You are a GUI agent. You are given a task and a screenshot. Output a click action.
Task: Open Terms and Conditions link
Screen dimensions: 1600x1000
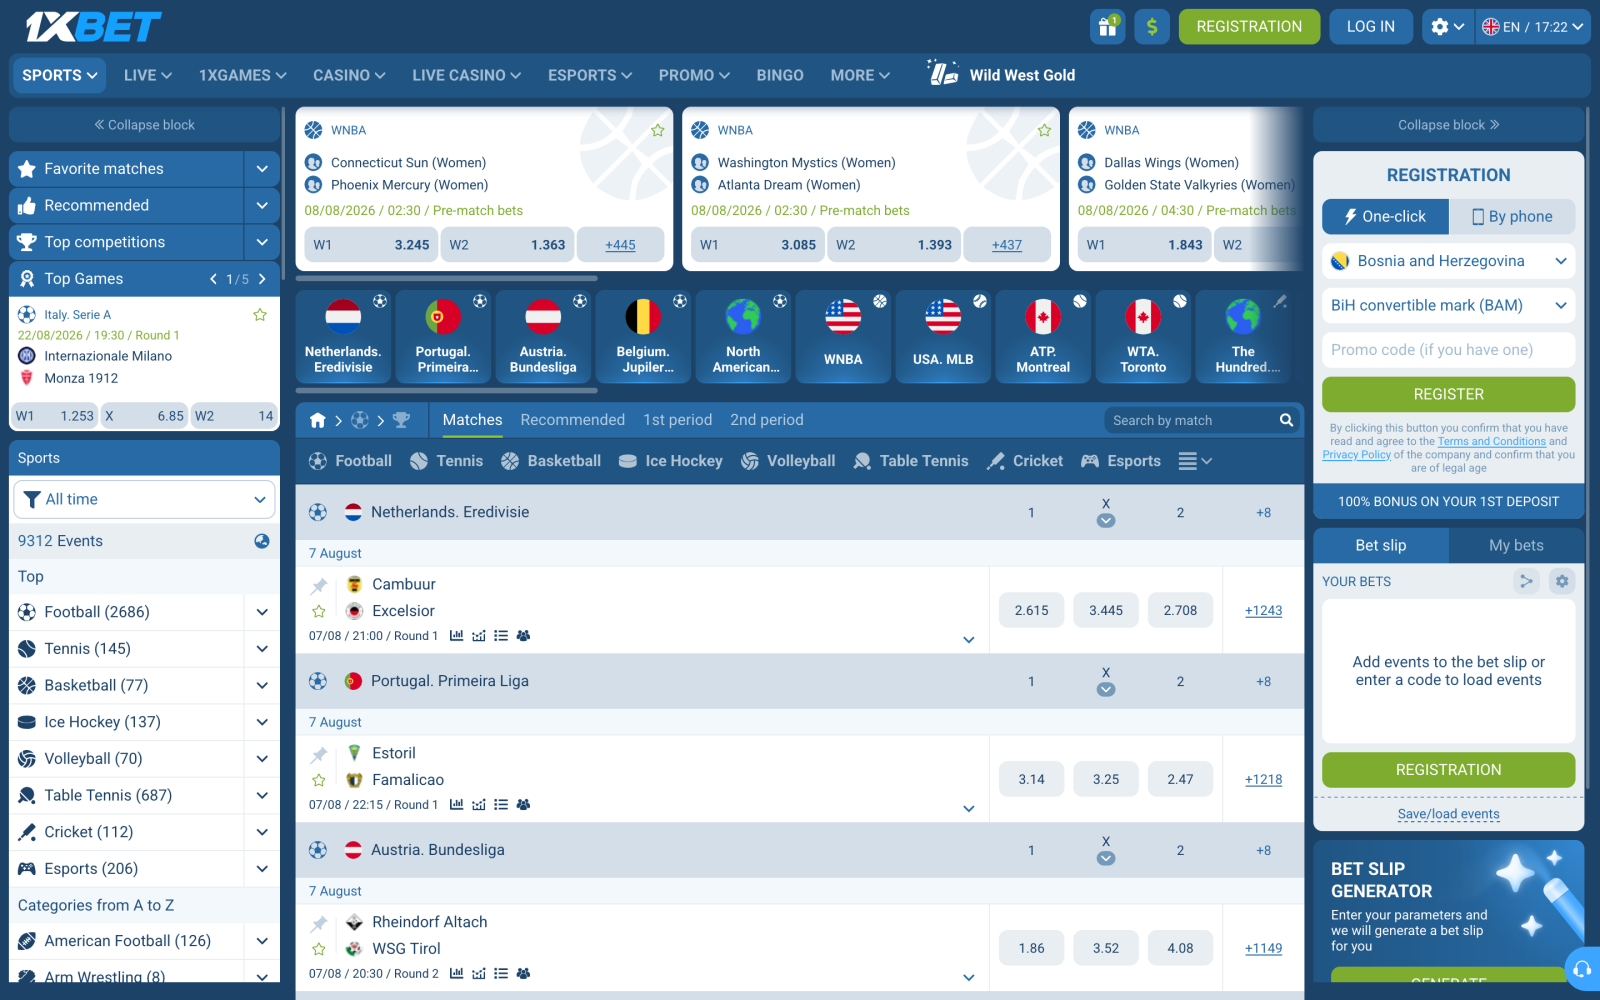[x=1491, y=441]
